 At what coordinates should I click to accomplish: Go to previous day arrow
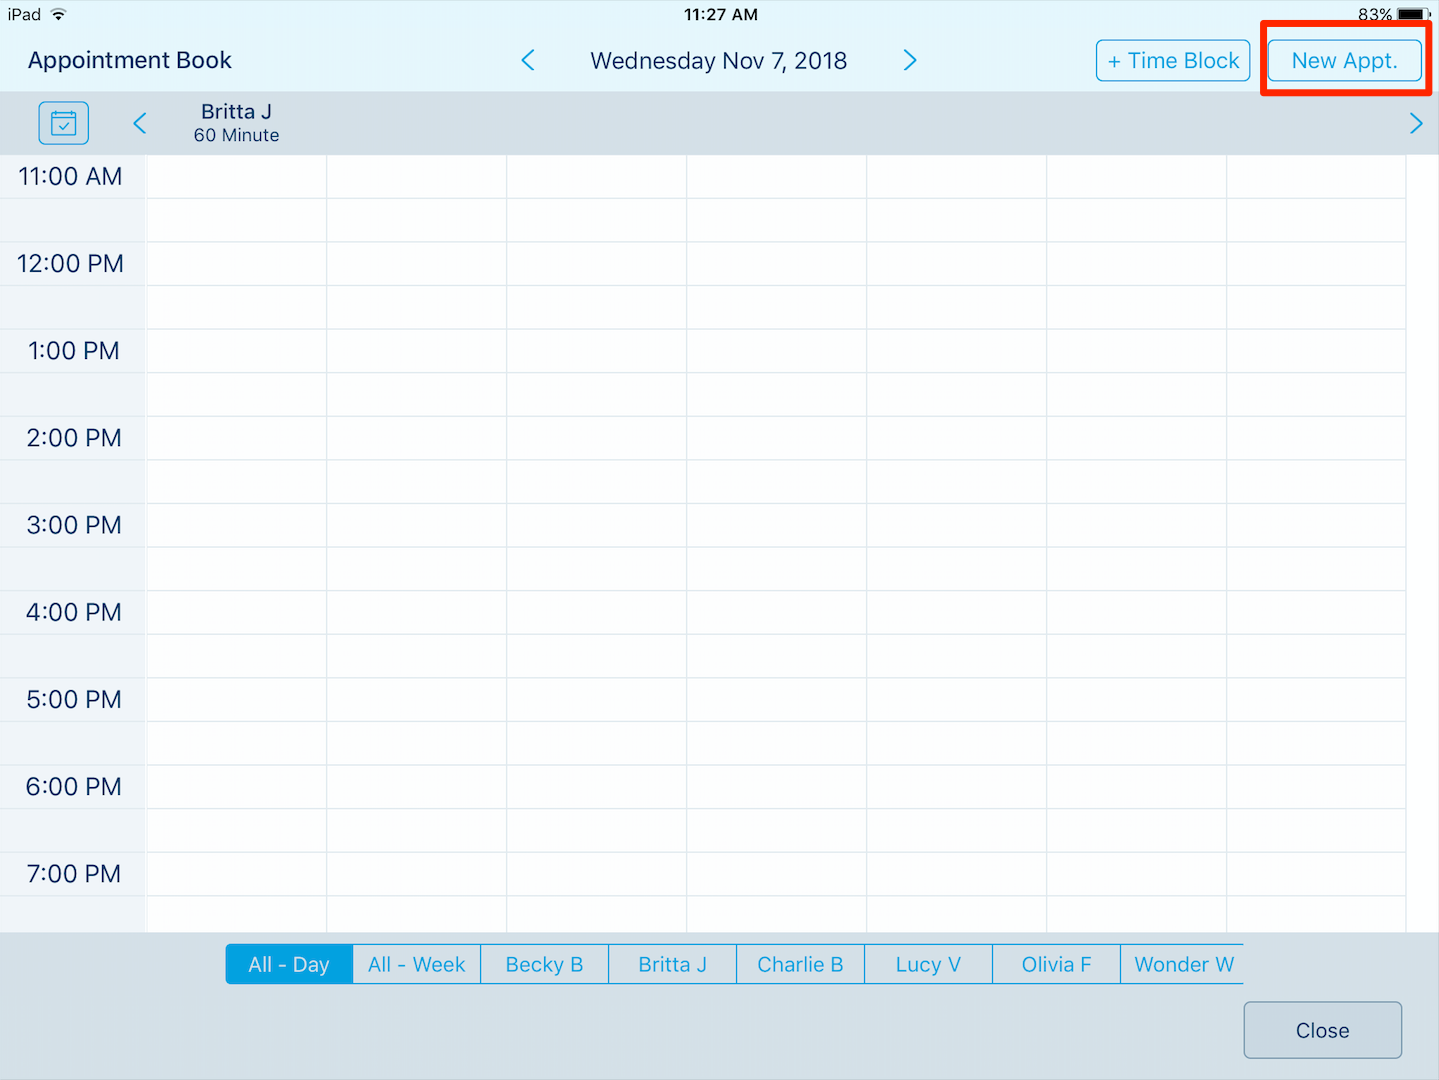528,61
